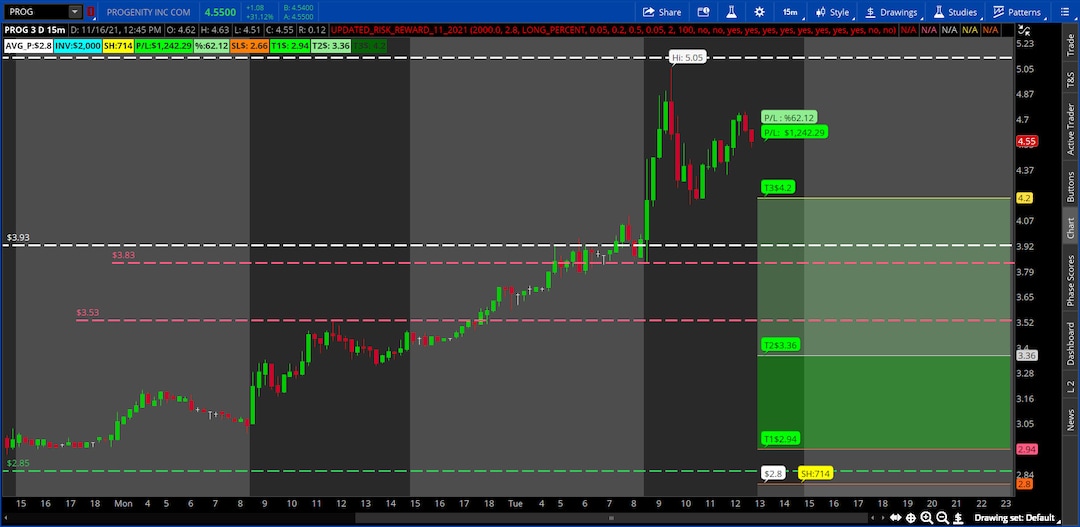This screenshot has width=1080, height=527.
Task: Open the Drawings menu
Action: (x=891, y=12)
